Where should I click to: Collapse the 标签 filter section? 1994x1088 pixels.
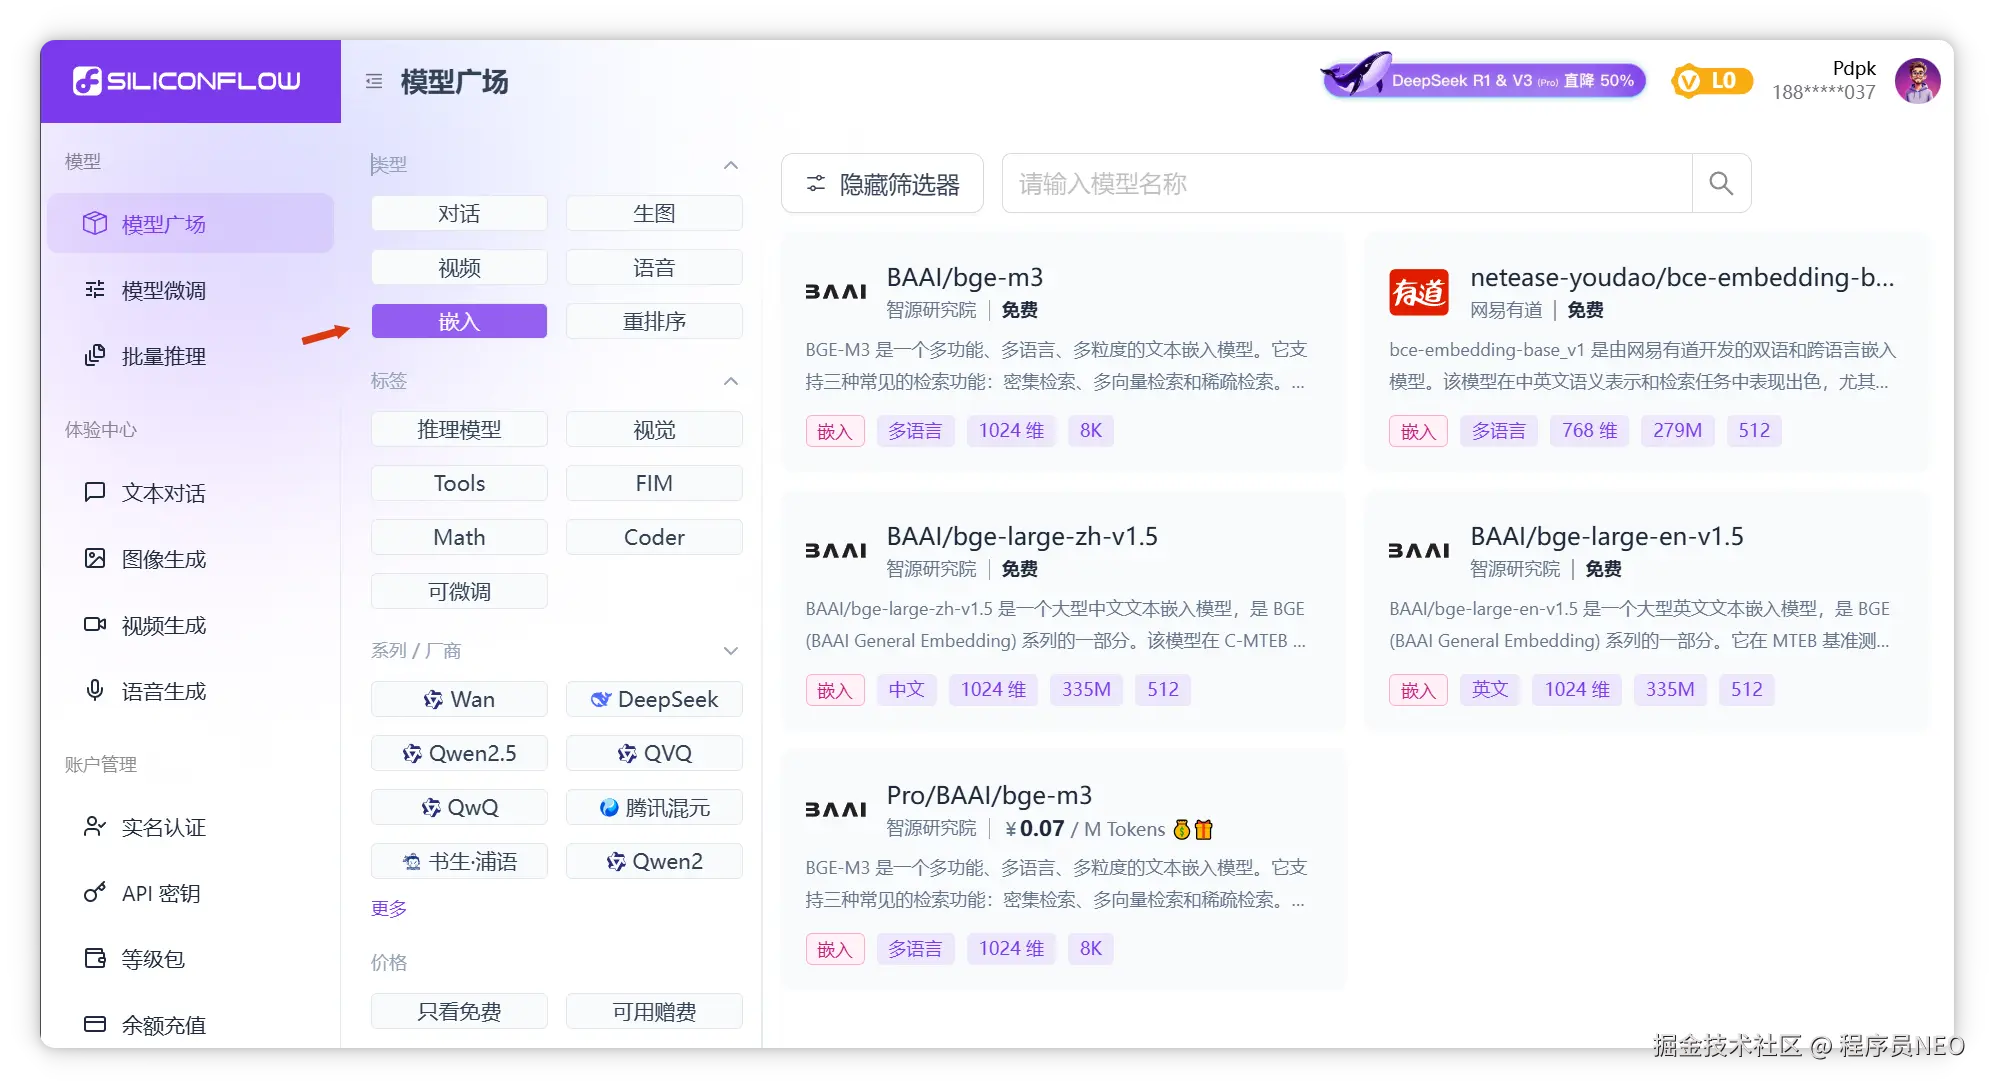[731, 381]
